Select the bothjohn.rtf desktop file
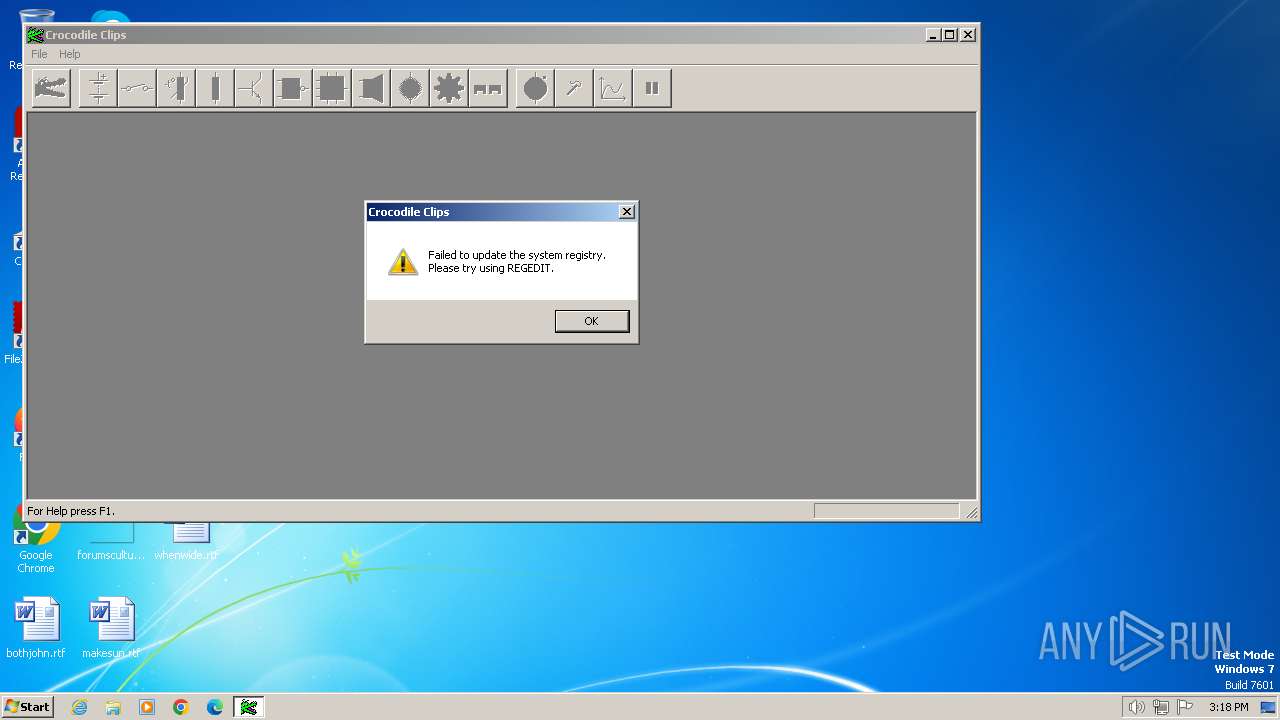Screen dimensions: 1280x720 click(36, 628)
